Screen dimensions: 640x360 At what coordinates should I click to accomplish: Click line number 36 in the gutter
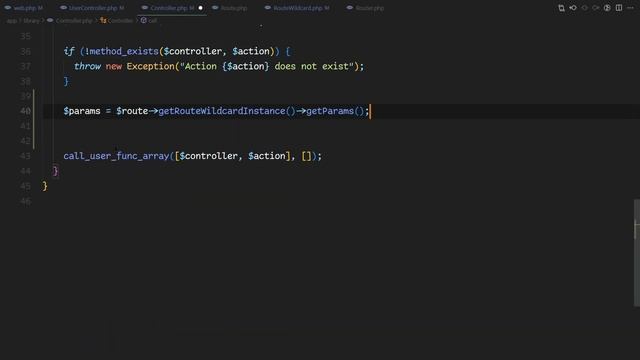tap(25, 51)
